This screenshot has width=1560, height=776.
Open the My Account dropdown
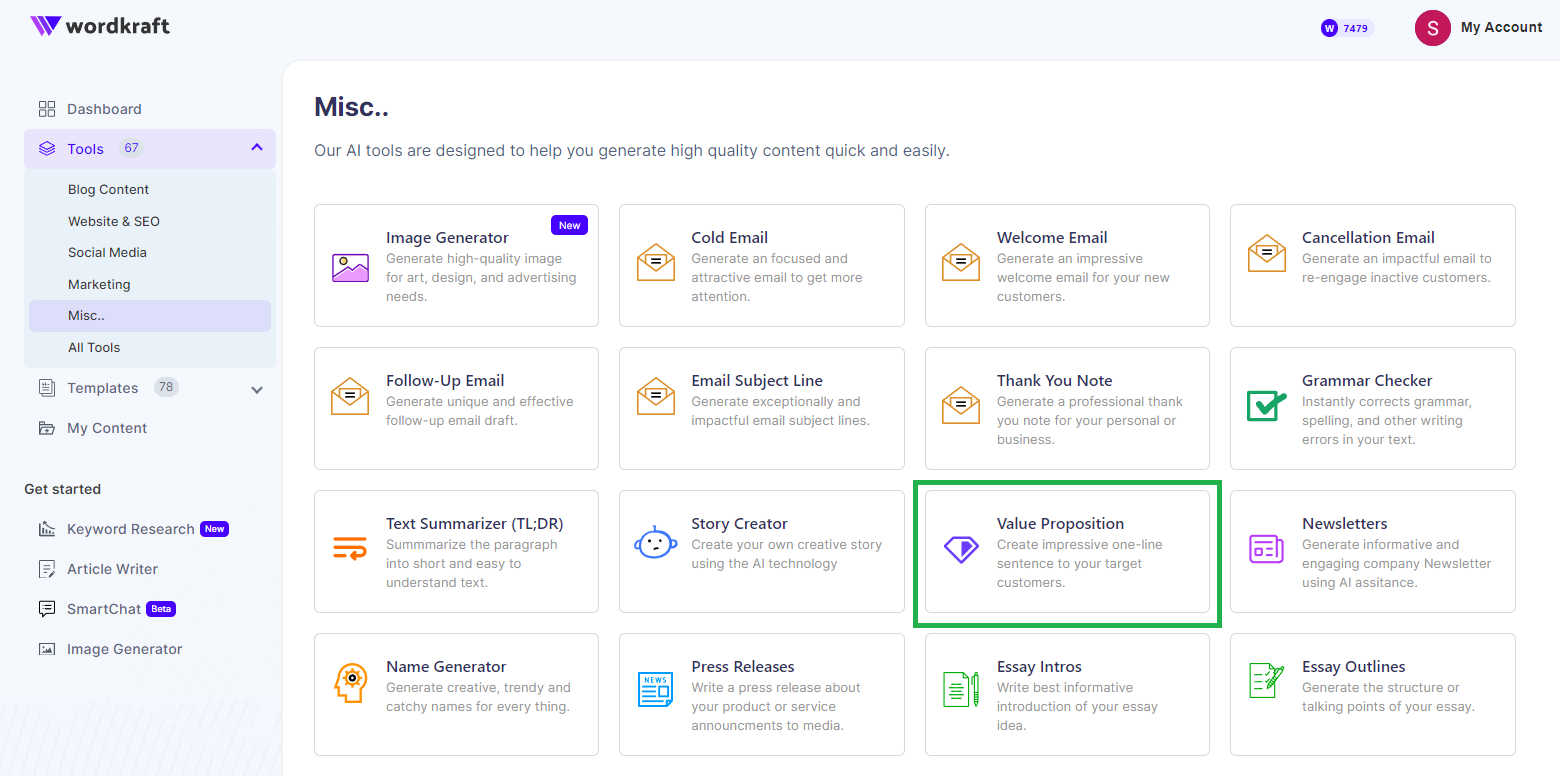point(1481,28)
